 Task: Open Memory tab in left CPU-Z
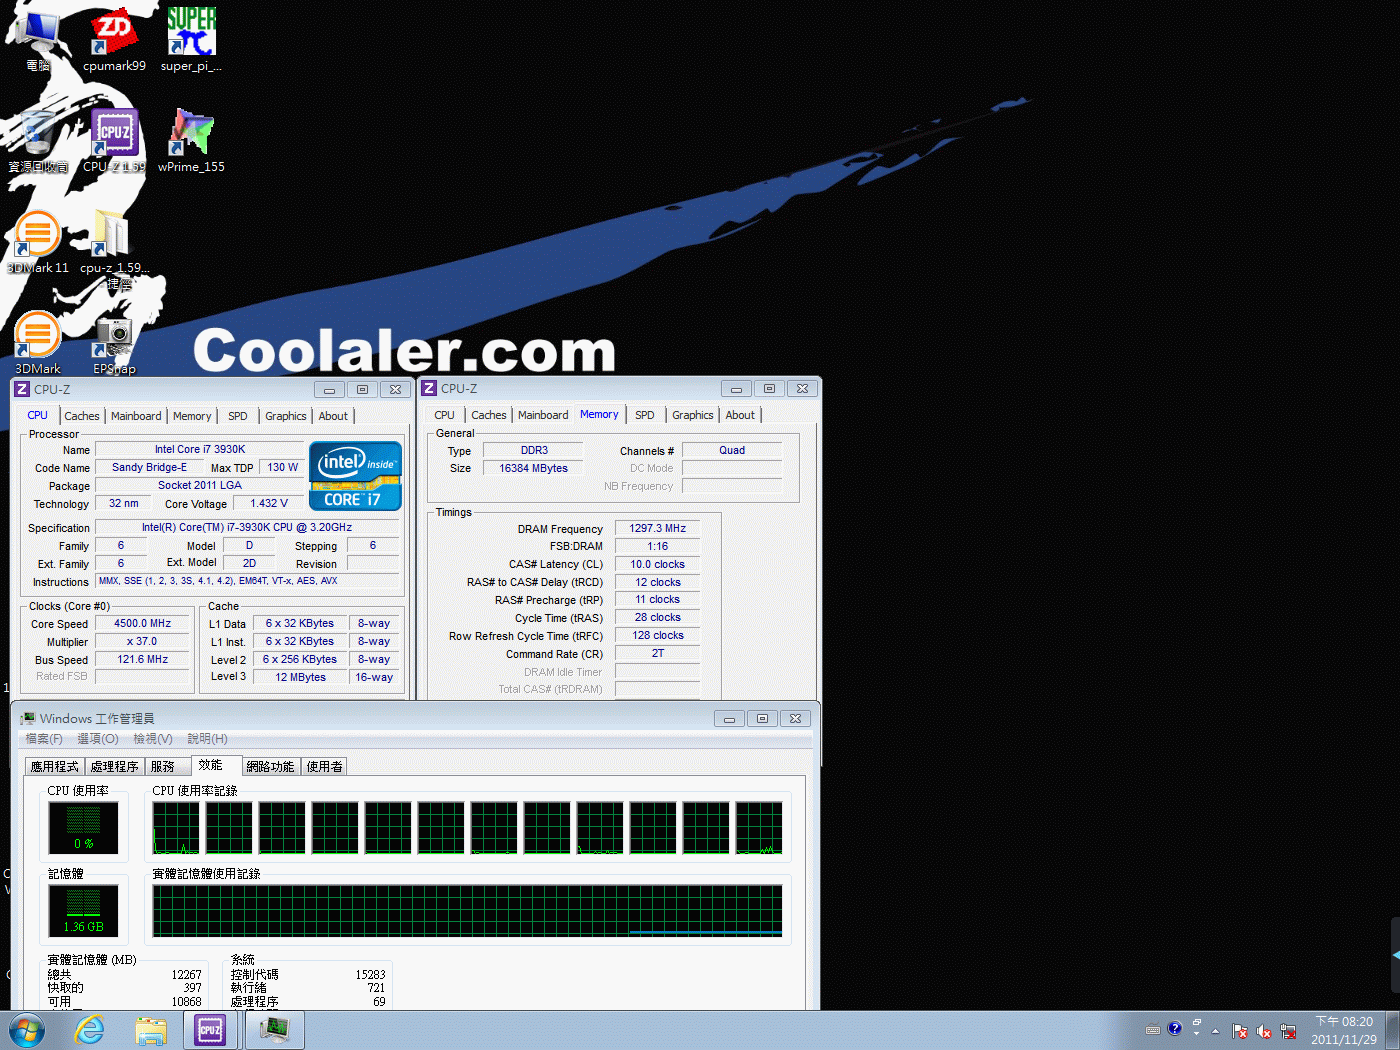coord(192,416)
